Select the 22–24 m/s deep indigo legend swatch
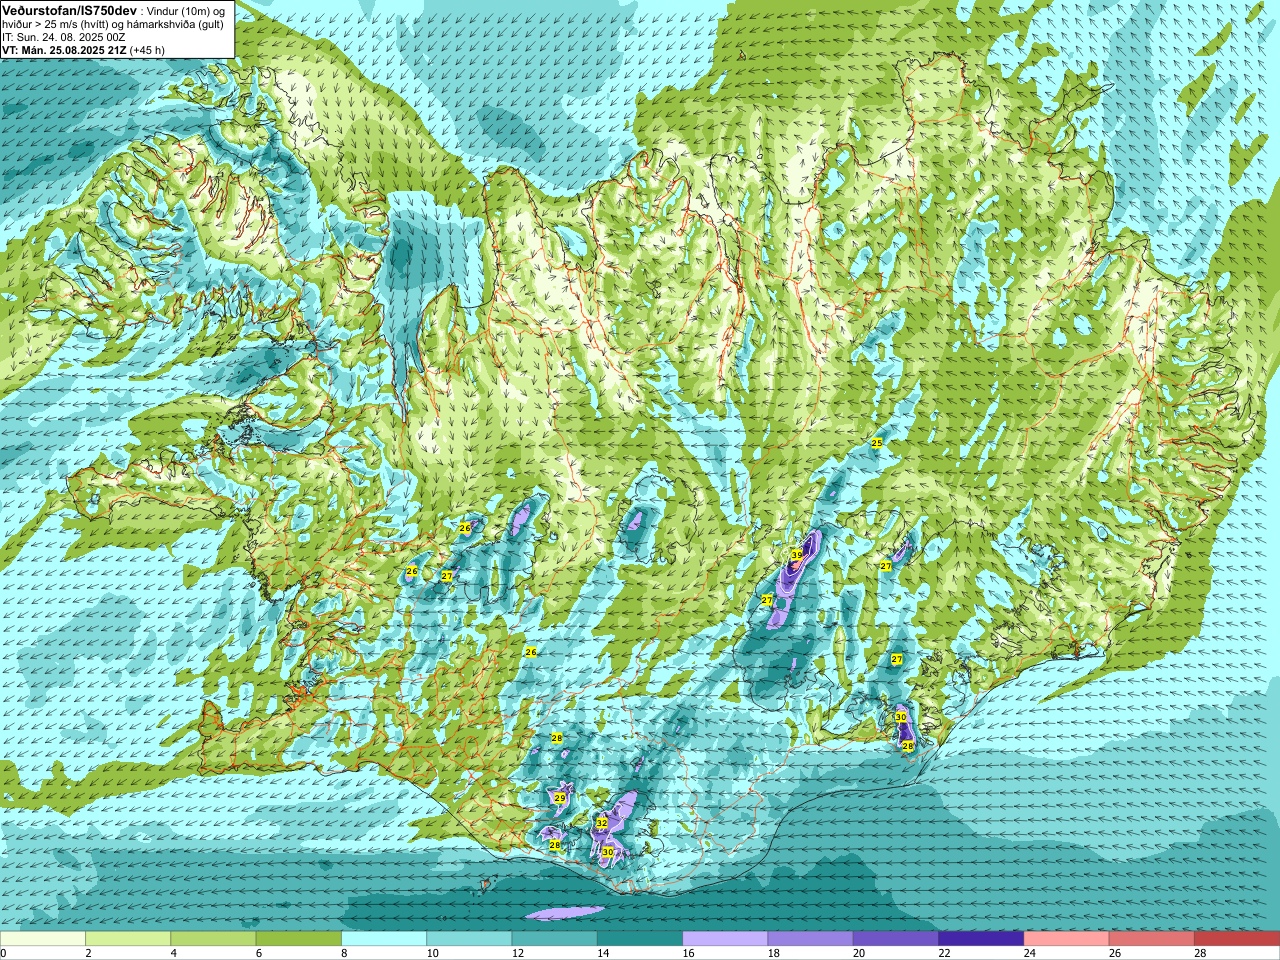Image resolution: width=1280 pixels, height=960 pixels. click(981, 939)
